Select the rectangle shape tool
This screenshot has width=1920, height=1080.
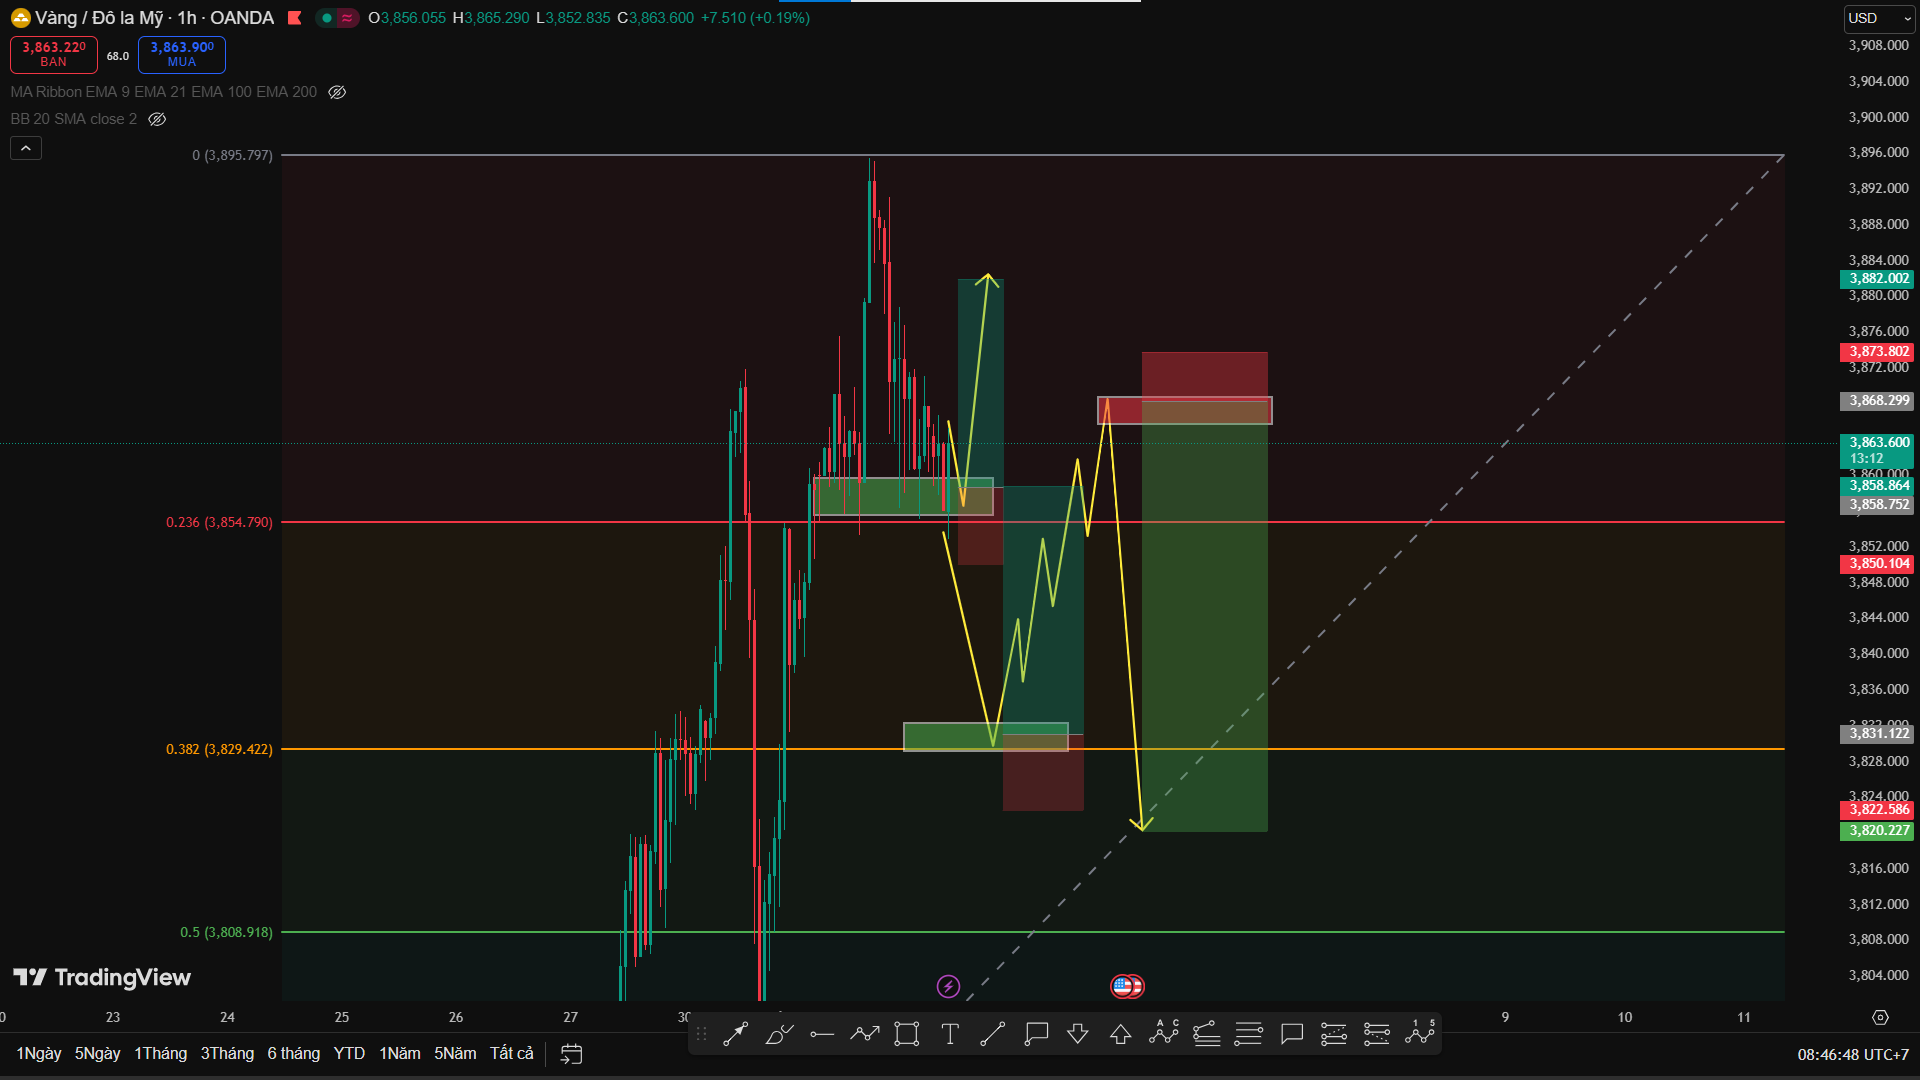click(x=907, y=1034)
